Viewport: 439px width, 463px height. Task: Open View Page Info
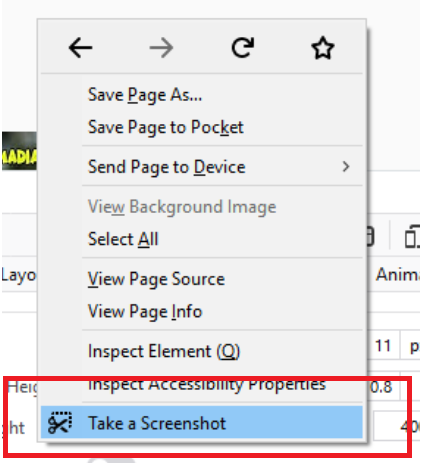coord(145,311)
